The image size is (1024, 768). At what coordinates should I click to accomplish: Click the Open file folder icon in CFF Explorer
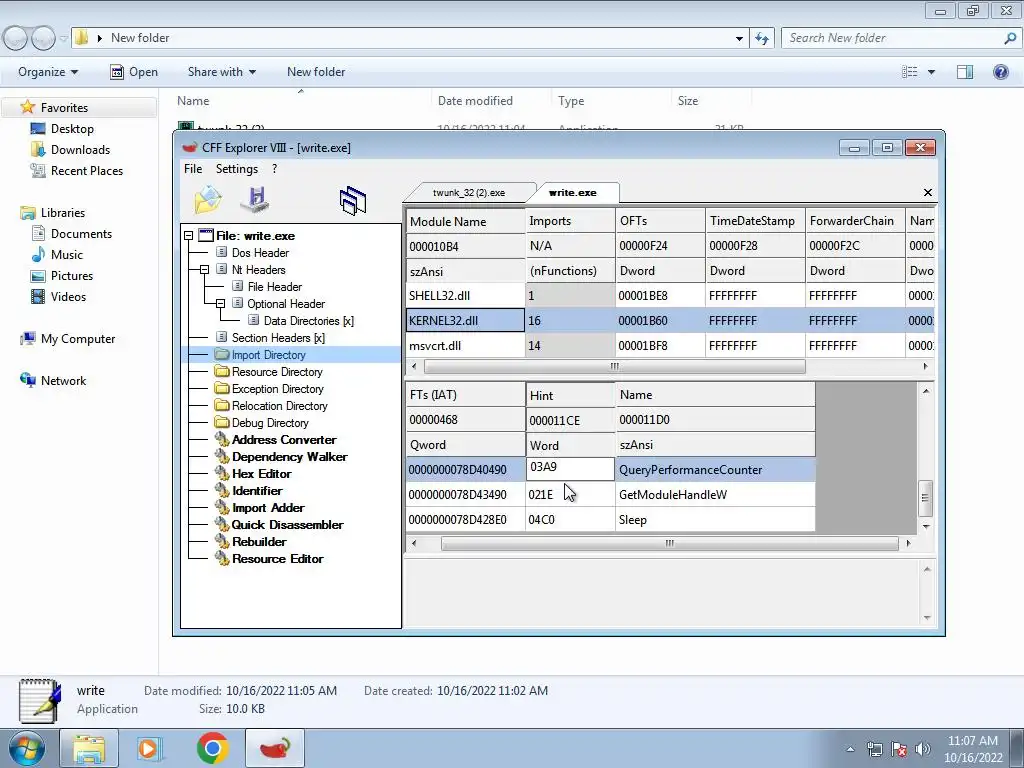click(x=208, y=200)
